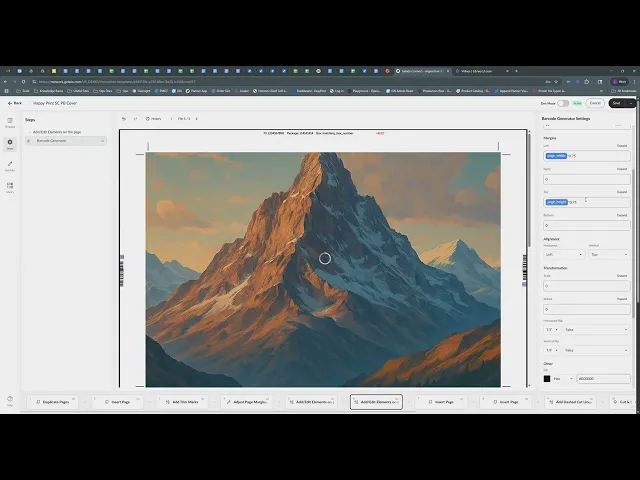Click the redo arrow above the canvas
Image resolution: width=640 pixels, height=480 pixels.
click(136, 119)
